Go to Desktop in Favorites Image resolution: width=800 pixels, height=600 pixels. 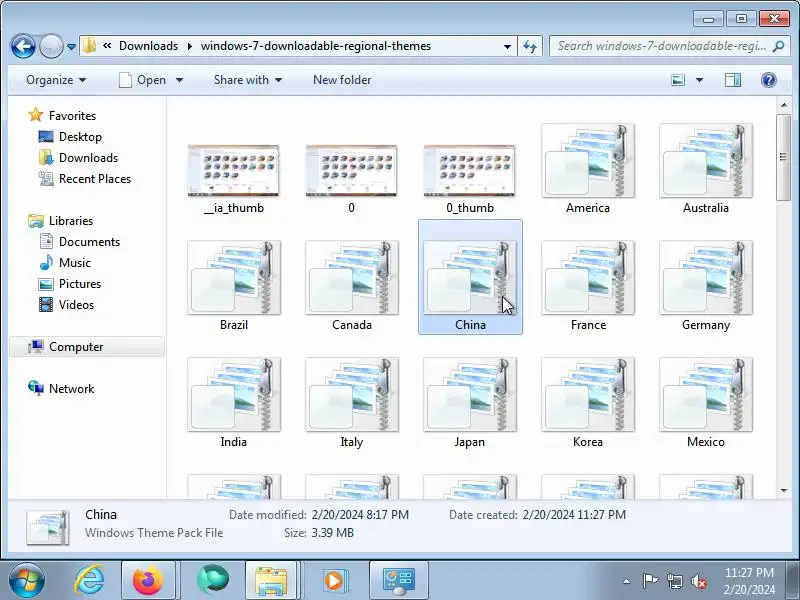click(70, 137)
